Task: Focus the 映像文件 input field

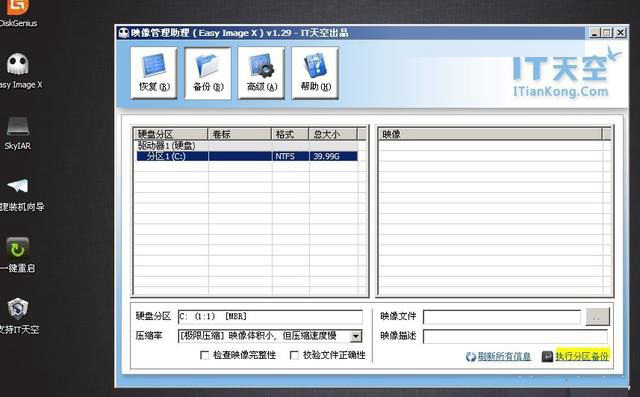Action: (502, 317)
